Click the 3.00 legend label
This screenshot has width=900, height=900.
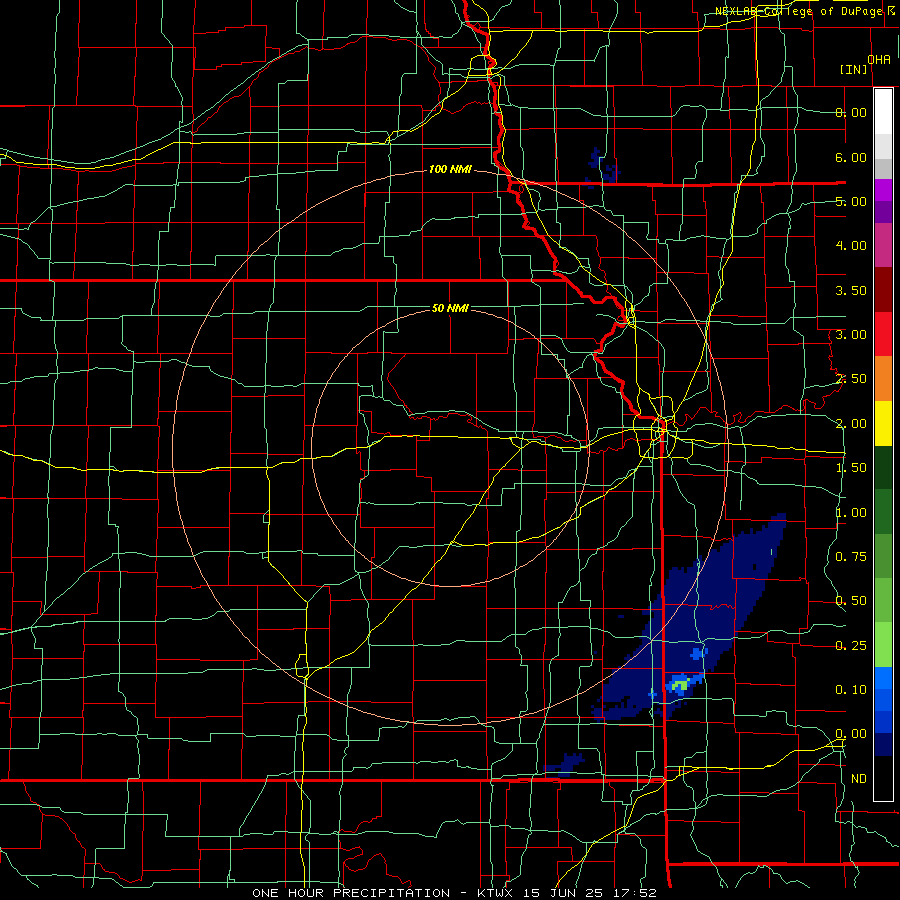(x=851, y=335)
